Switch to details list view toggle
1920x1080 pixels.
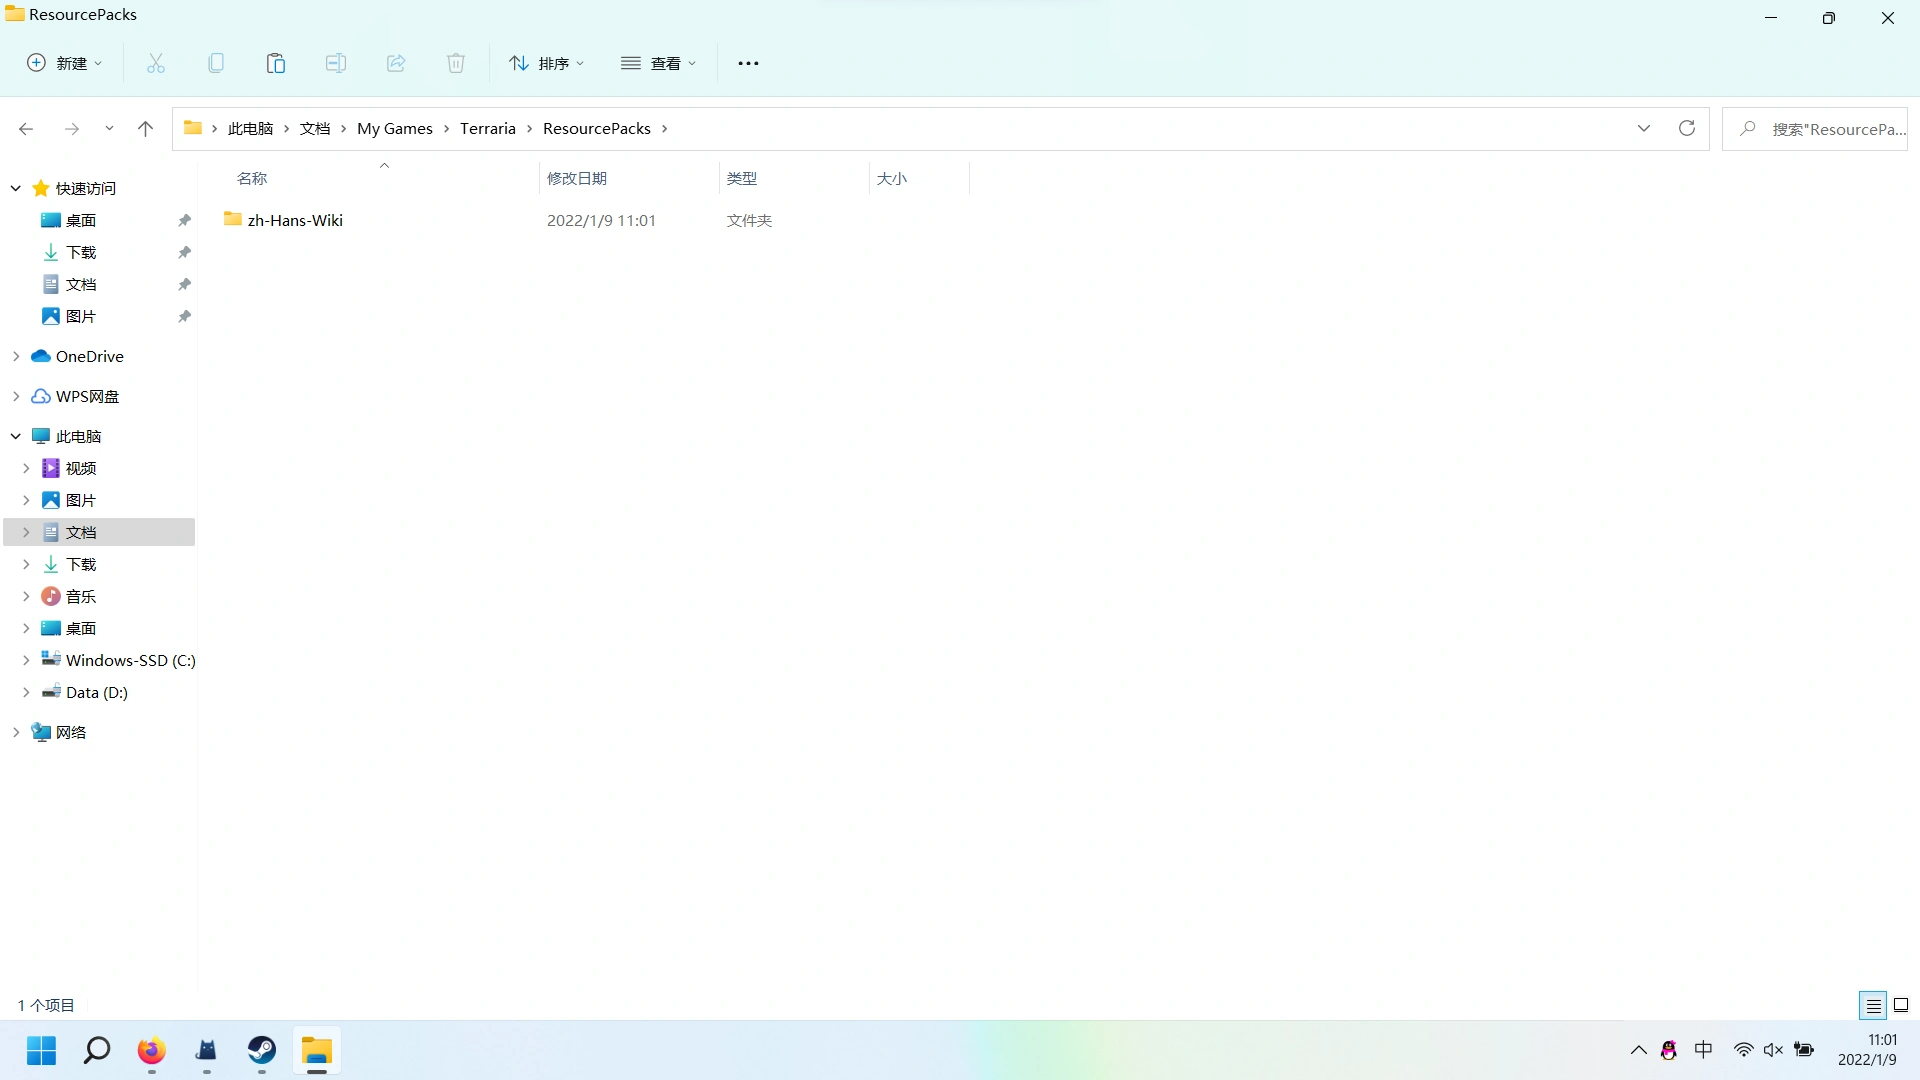1873,1005
